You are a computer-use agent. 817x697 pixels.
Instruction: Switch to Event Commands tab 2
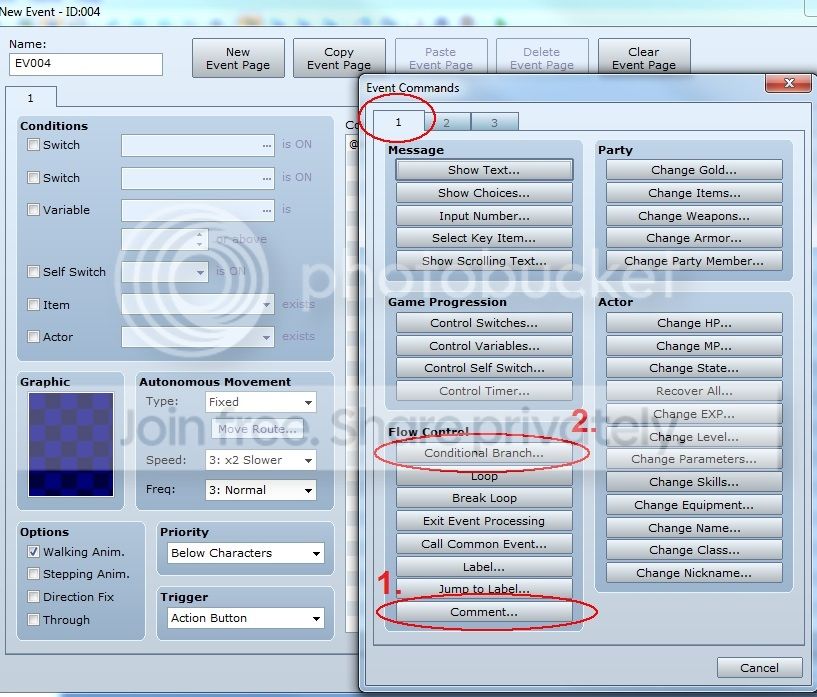point(447,123)
